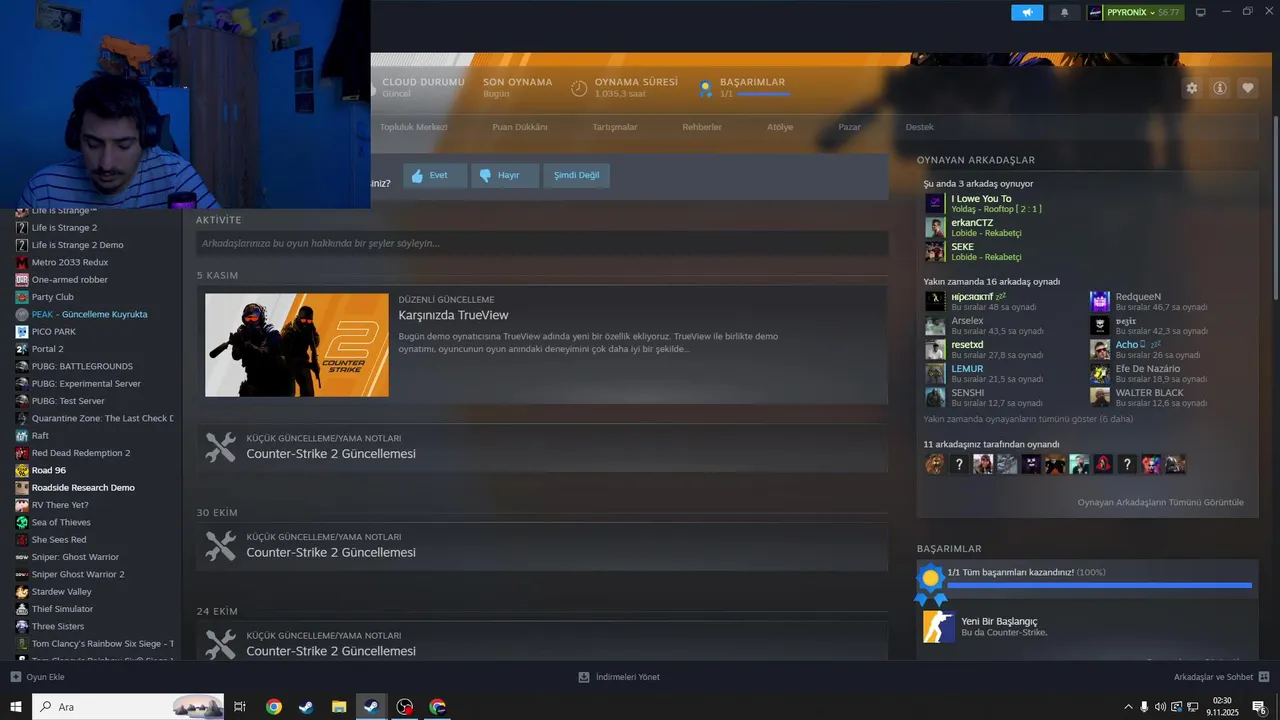The height and width of the screenshot is (720, 1280).
Task: Open OBS Studio from the taskbar
Action: point(404,707)
